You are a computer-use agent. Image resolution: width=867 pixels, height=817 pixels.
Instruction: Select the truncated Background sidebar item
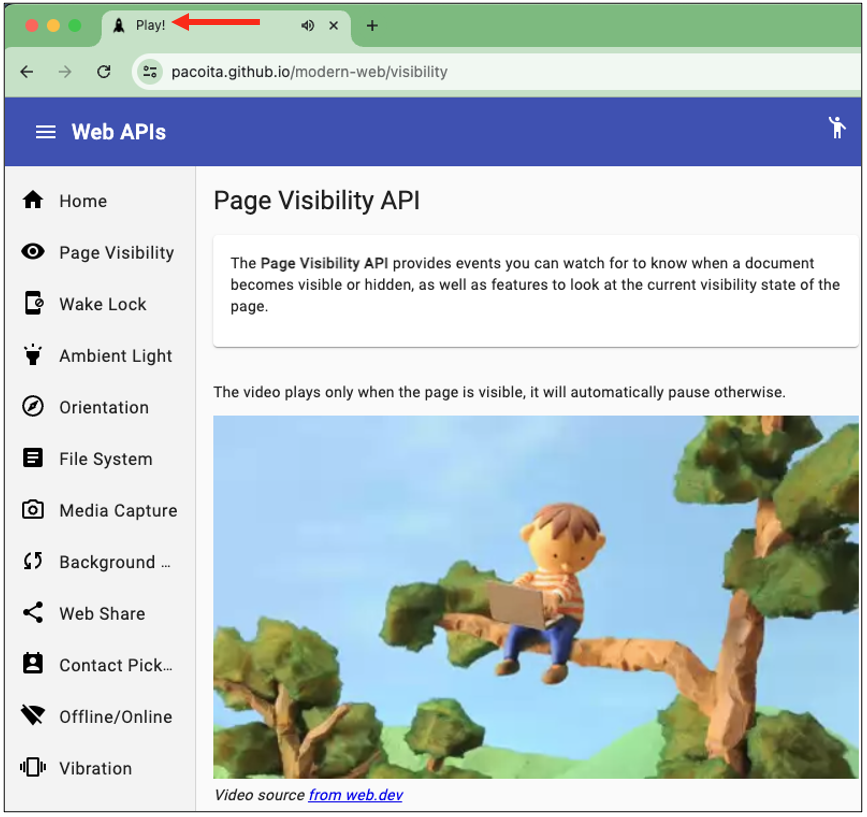click(x=100, y=562)
